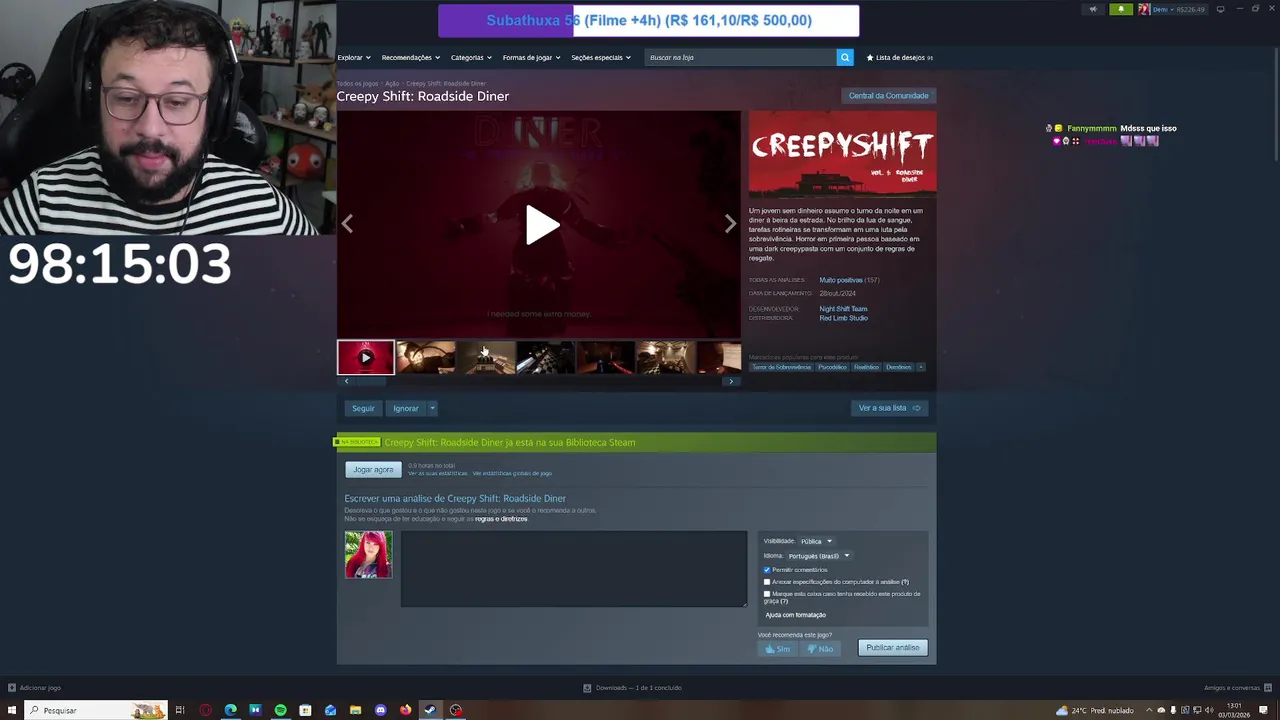Go to previous media with left arrow

coord(347,224)
